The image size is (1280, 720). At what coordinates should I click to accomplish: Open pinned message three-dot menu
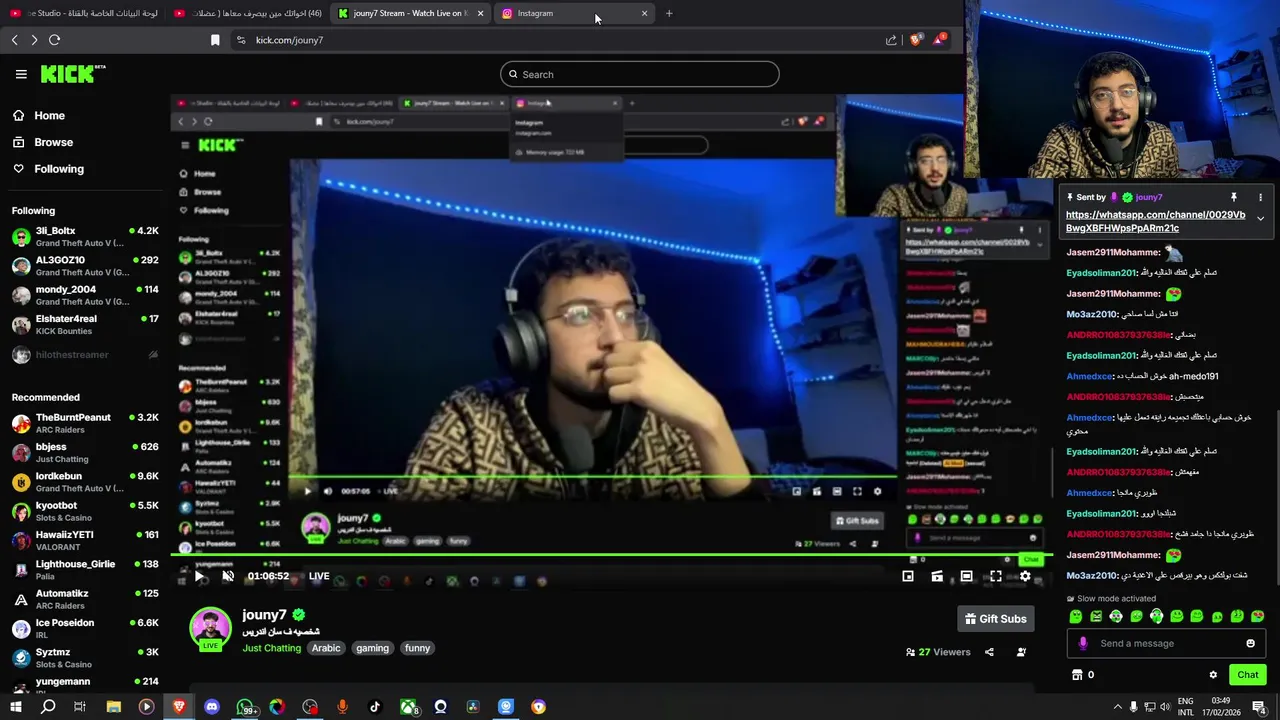point(1260,197)
